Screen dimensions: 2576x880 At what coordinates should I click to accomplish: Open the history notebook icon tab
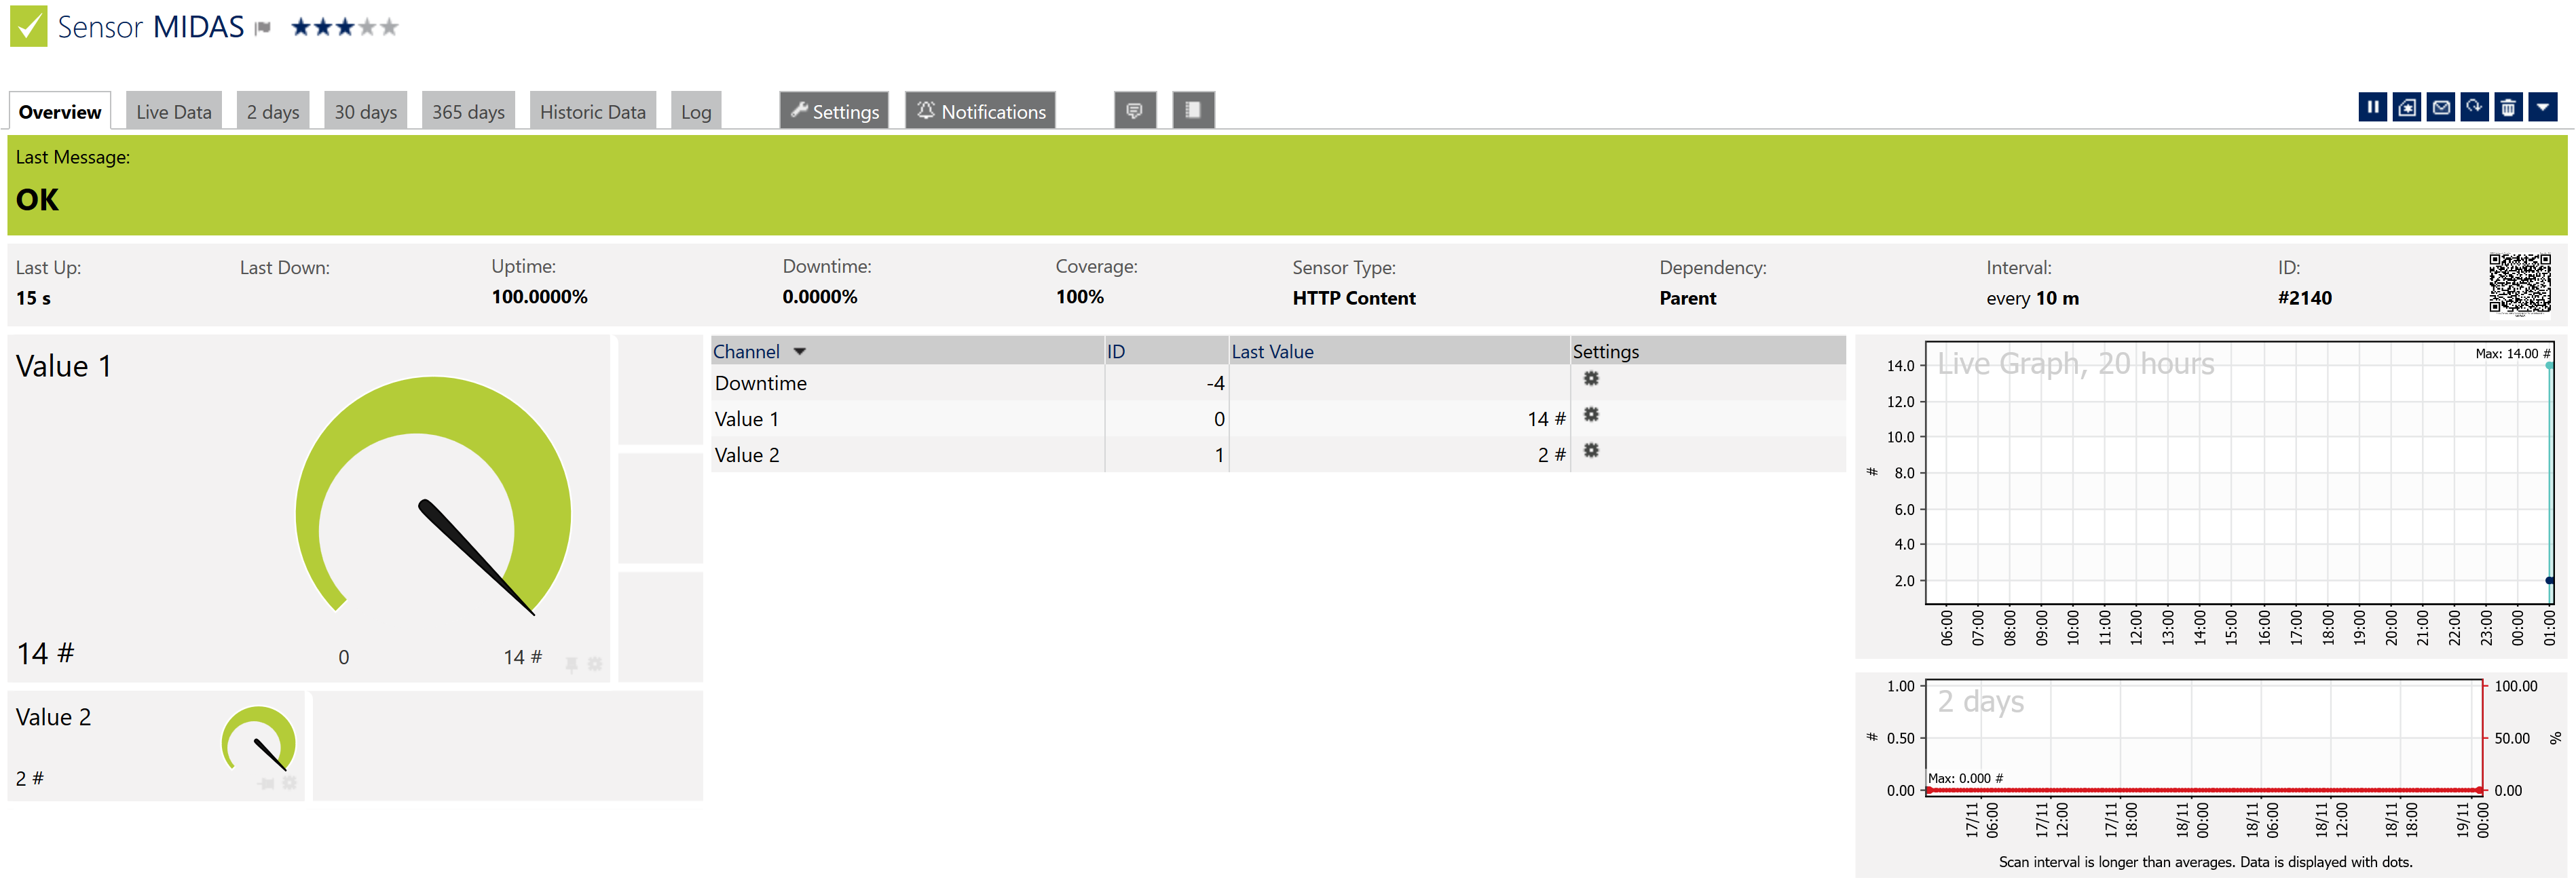[1193, 110]
